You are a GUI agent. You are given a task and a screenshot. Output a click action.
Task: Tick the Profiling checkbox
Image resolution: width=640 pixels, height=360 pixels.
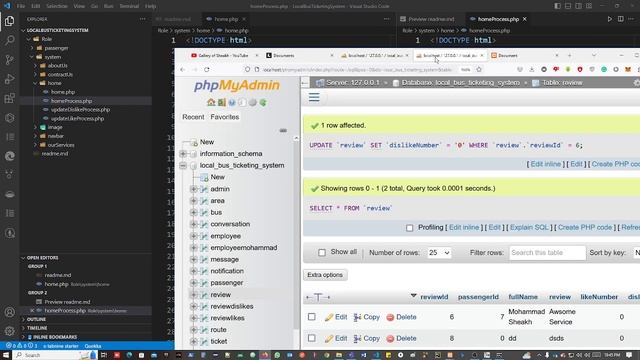[x=409, y=228]
